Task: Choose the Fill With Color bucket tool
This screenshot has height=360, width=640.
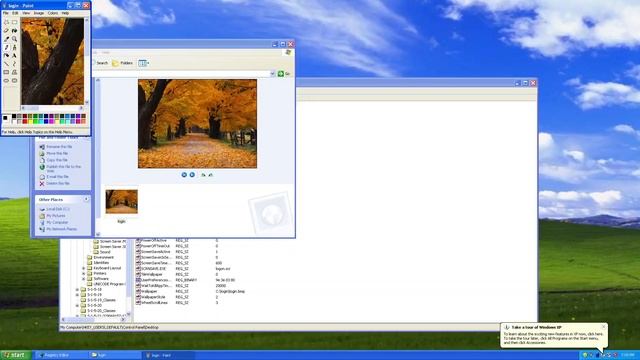Action: (x=14, y=31)
